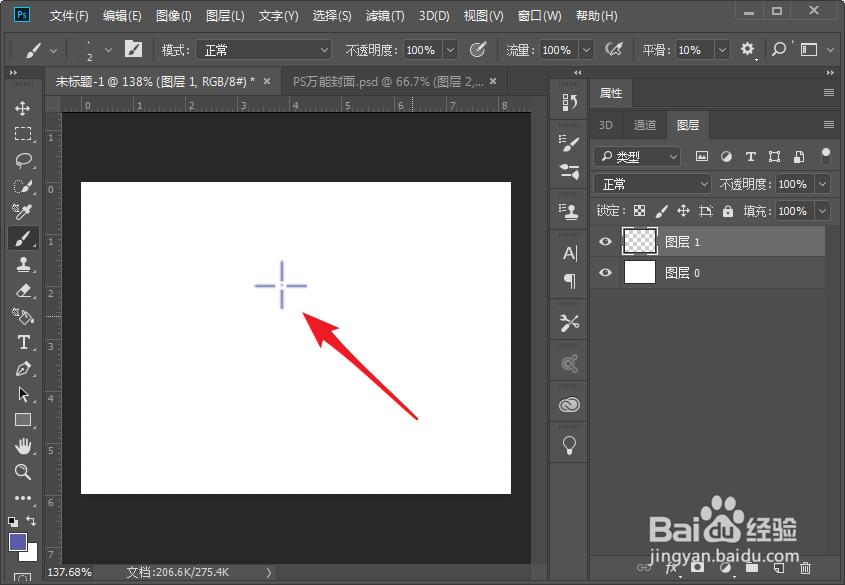
Task: Open the 窗口(W) menu
Action: click(539, 16)
